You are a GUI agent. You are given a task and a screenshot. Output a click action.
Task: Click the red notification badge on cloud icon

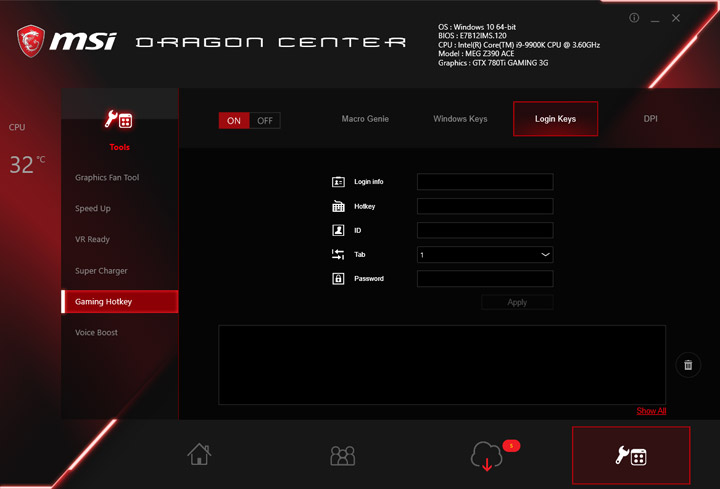tap(511, 445)
